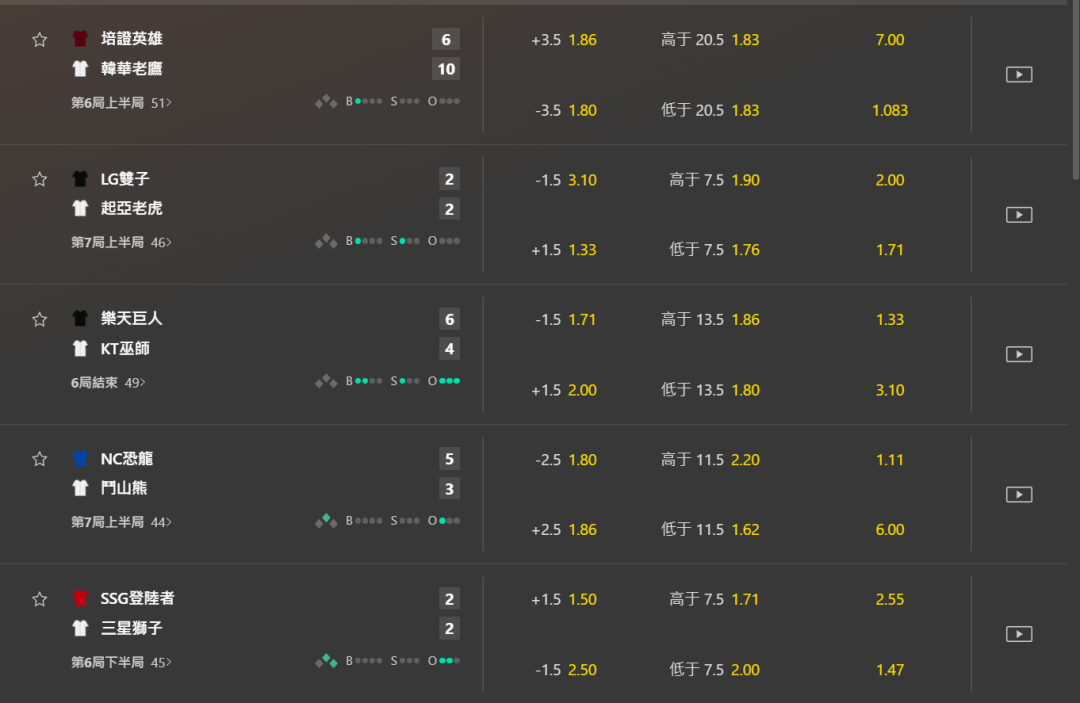
Task: Select +3.5 handicap odds 1.86
Action: [563, 40]
